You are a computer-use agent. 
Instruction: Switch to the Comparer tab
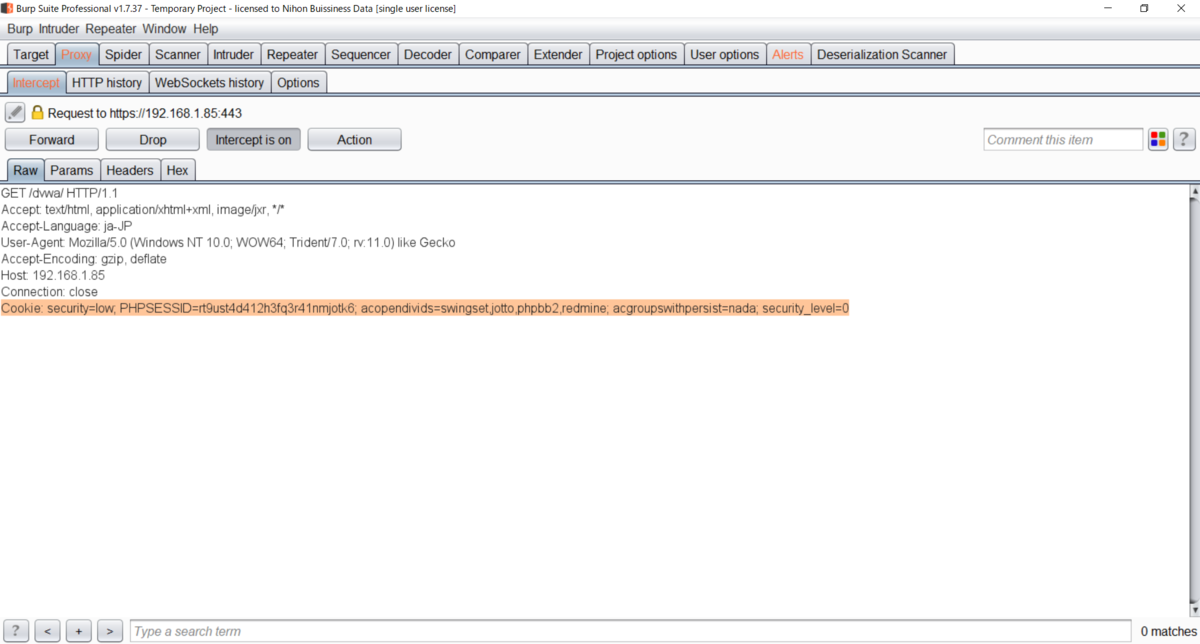click(x=493, y=54)
